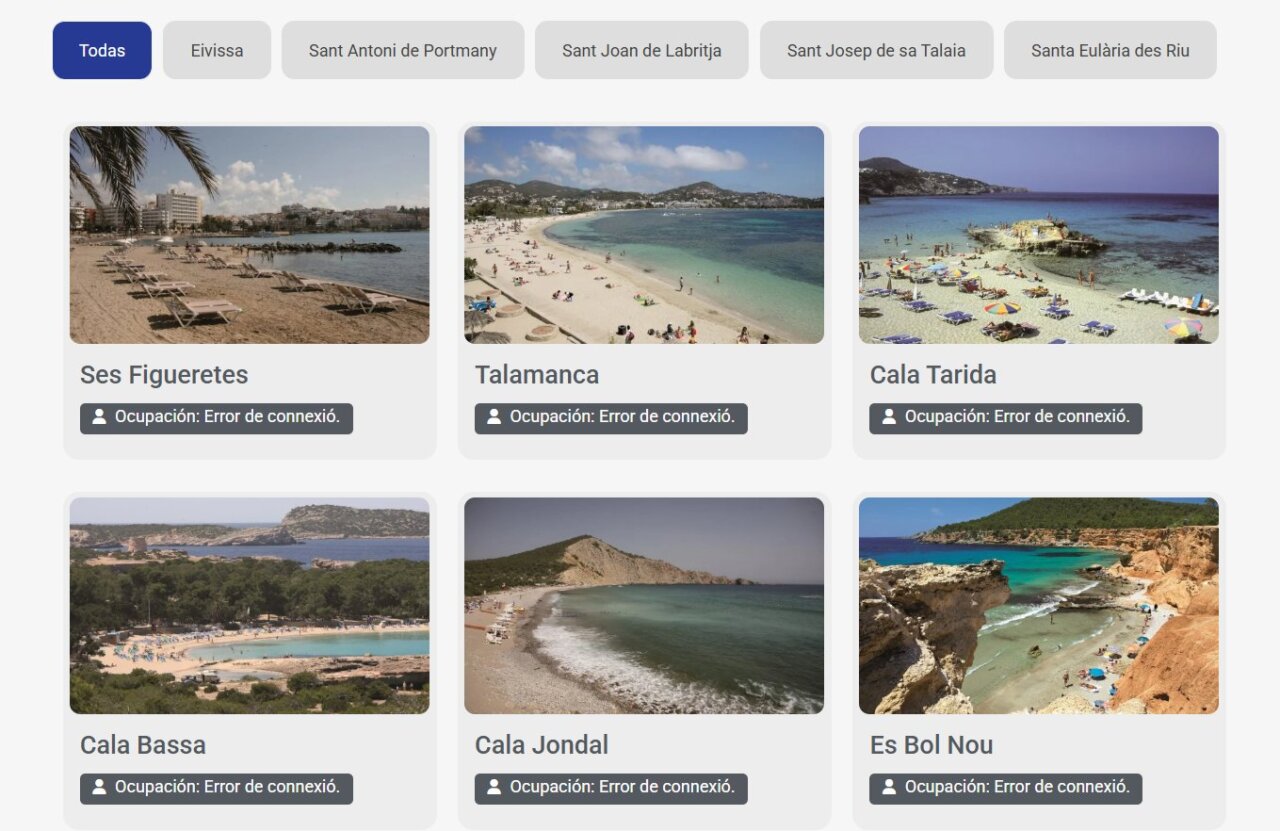Open the Talamanca beach photo

click(x=644, y=235)
